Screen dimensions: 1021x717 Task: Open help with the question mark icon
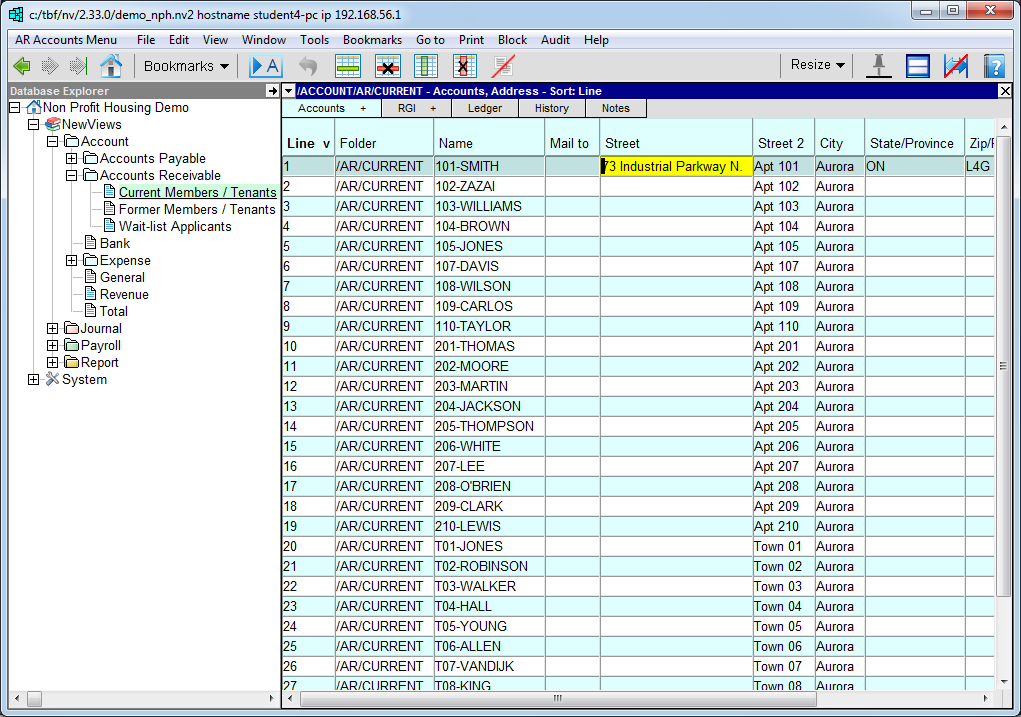[x=993, y=66]
